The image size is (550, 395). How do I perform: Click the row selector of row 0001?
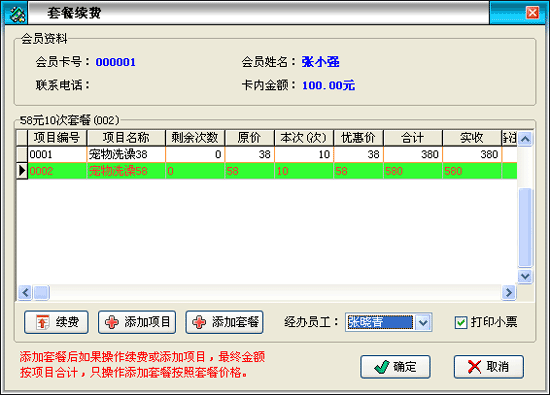click(22, 154)
